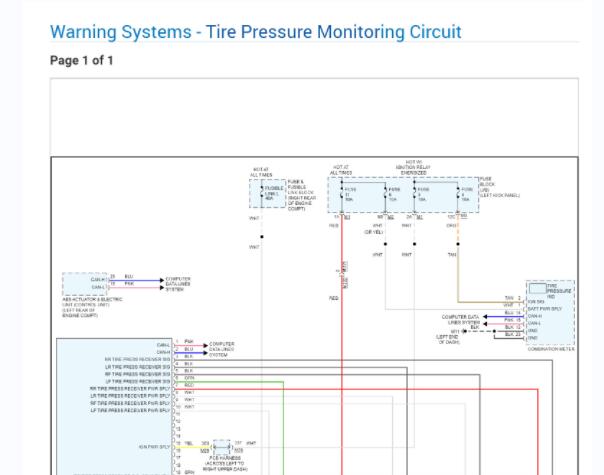Viewport: 604px width, 475px height.
Task: Click the 'TIRE PRESSURE IND' indicator box
Action: coord(538,288)
